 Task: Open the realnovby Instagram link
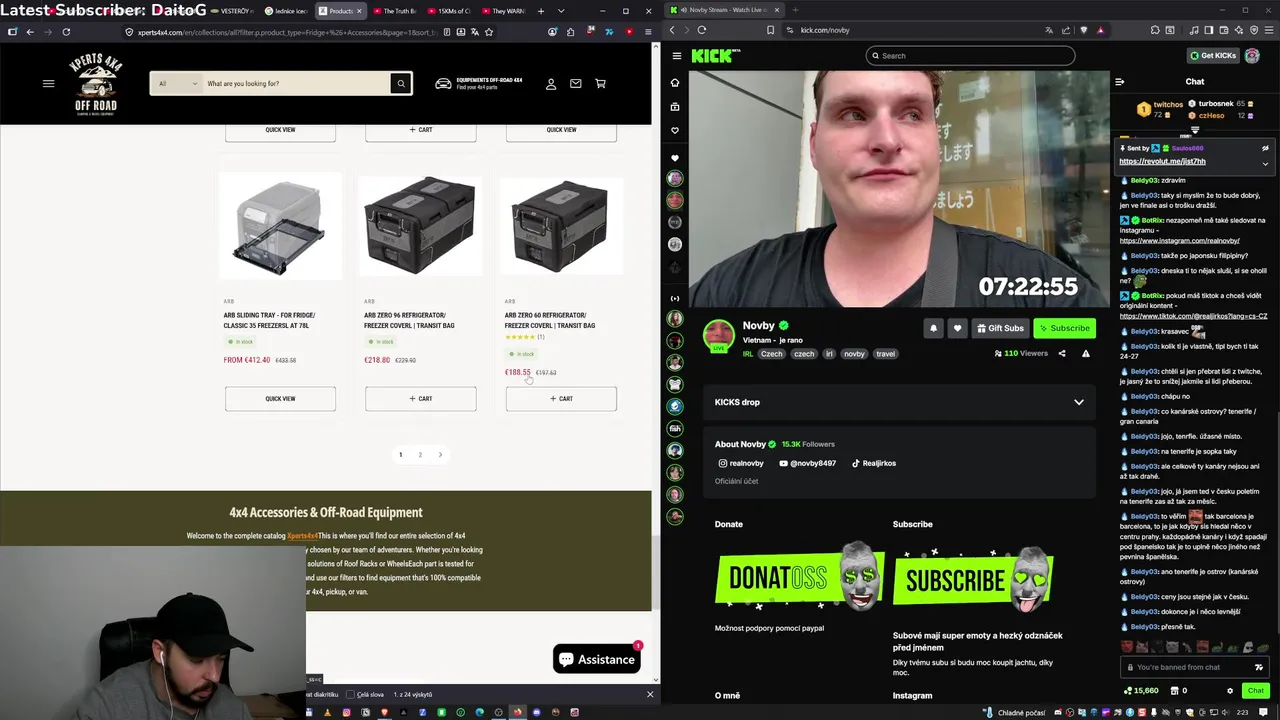click(741, 463)
